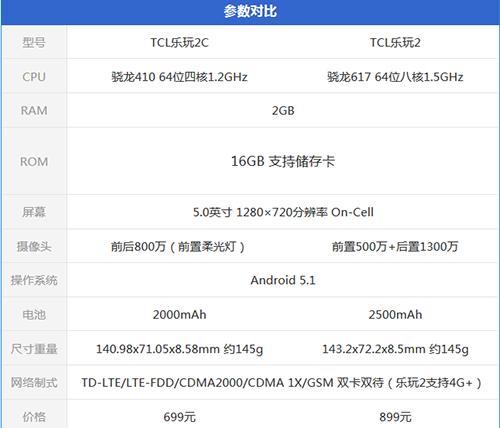Viewport: 500px width, 428px height.
Task: Click the TD-LTE/LTE-FDD network standards cell
Action: pos(283,383)
